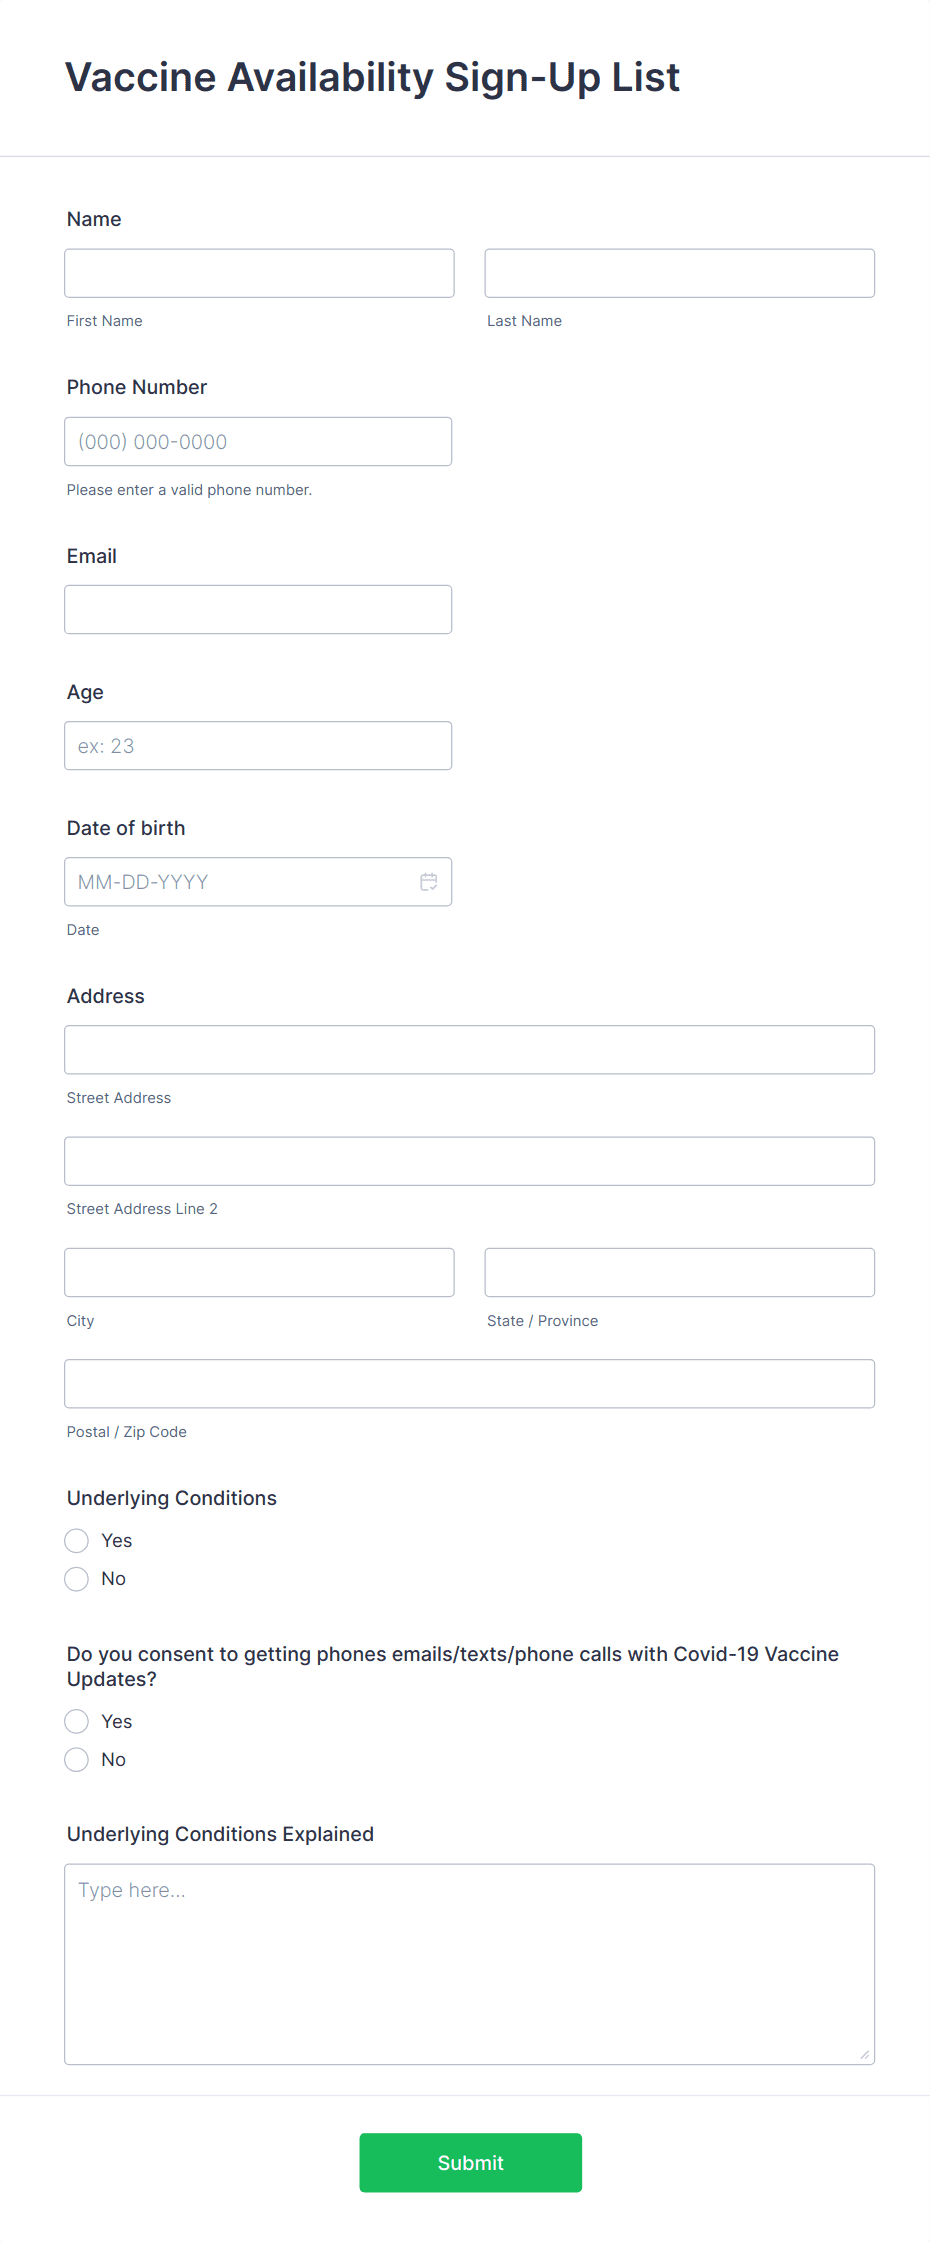Screen dimensions: 930x2242
Task: Click the Email input box
Action: coord(258,608)
